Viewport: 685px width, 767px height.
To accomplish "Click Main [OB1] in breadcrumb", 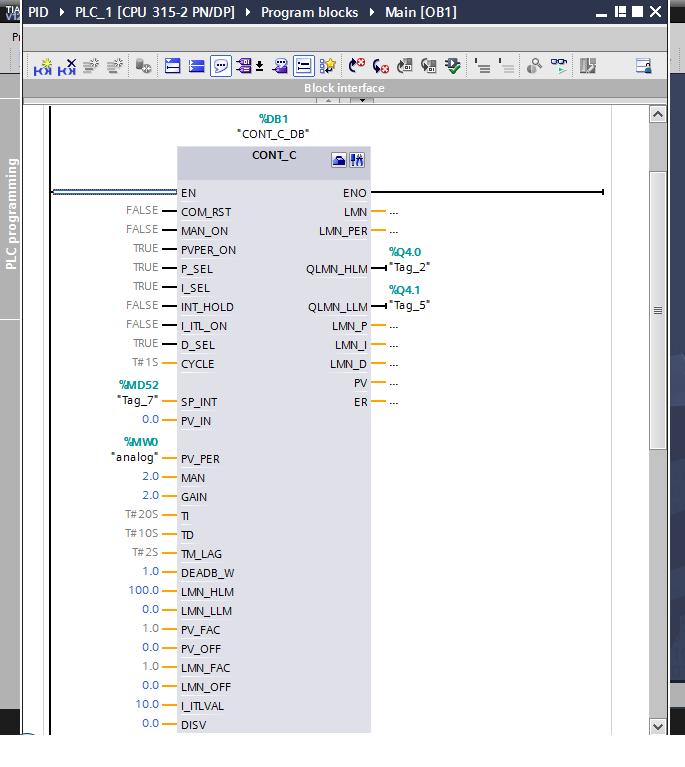I will [421, 12].
